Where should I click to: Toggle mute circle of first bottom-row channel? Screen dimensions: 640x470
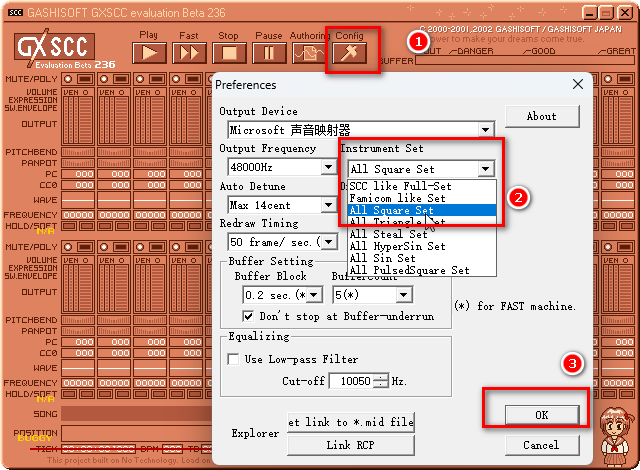click(x=68, y=247)
